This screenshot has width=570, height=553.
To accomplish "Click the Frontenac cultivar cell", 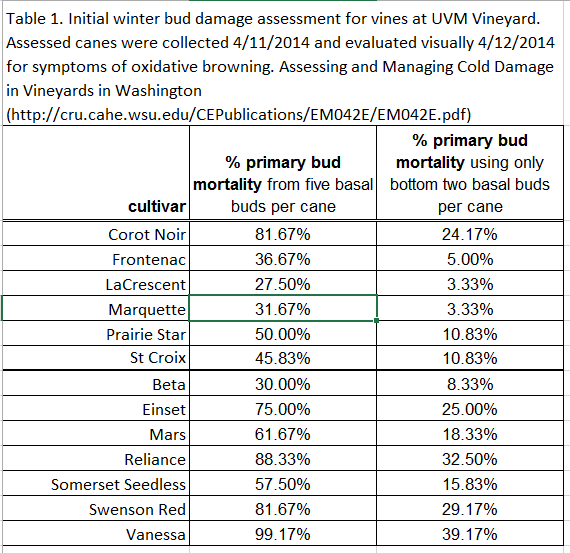I will [96, 259].
